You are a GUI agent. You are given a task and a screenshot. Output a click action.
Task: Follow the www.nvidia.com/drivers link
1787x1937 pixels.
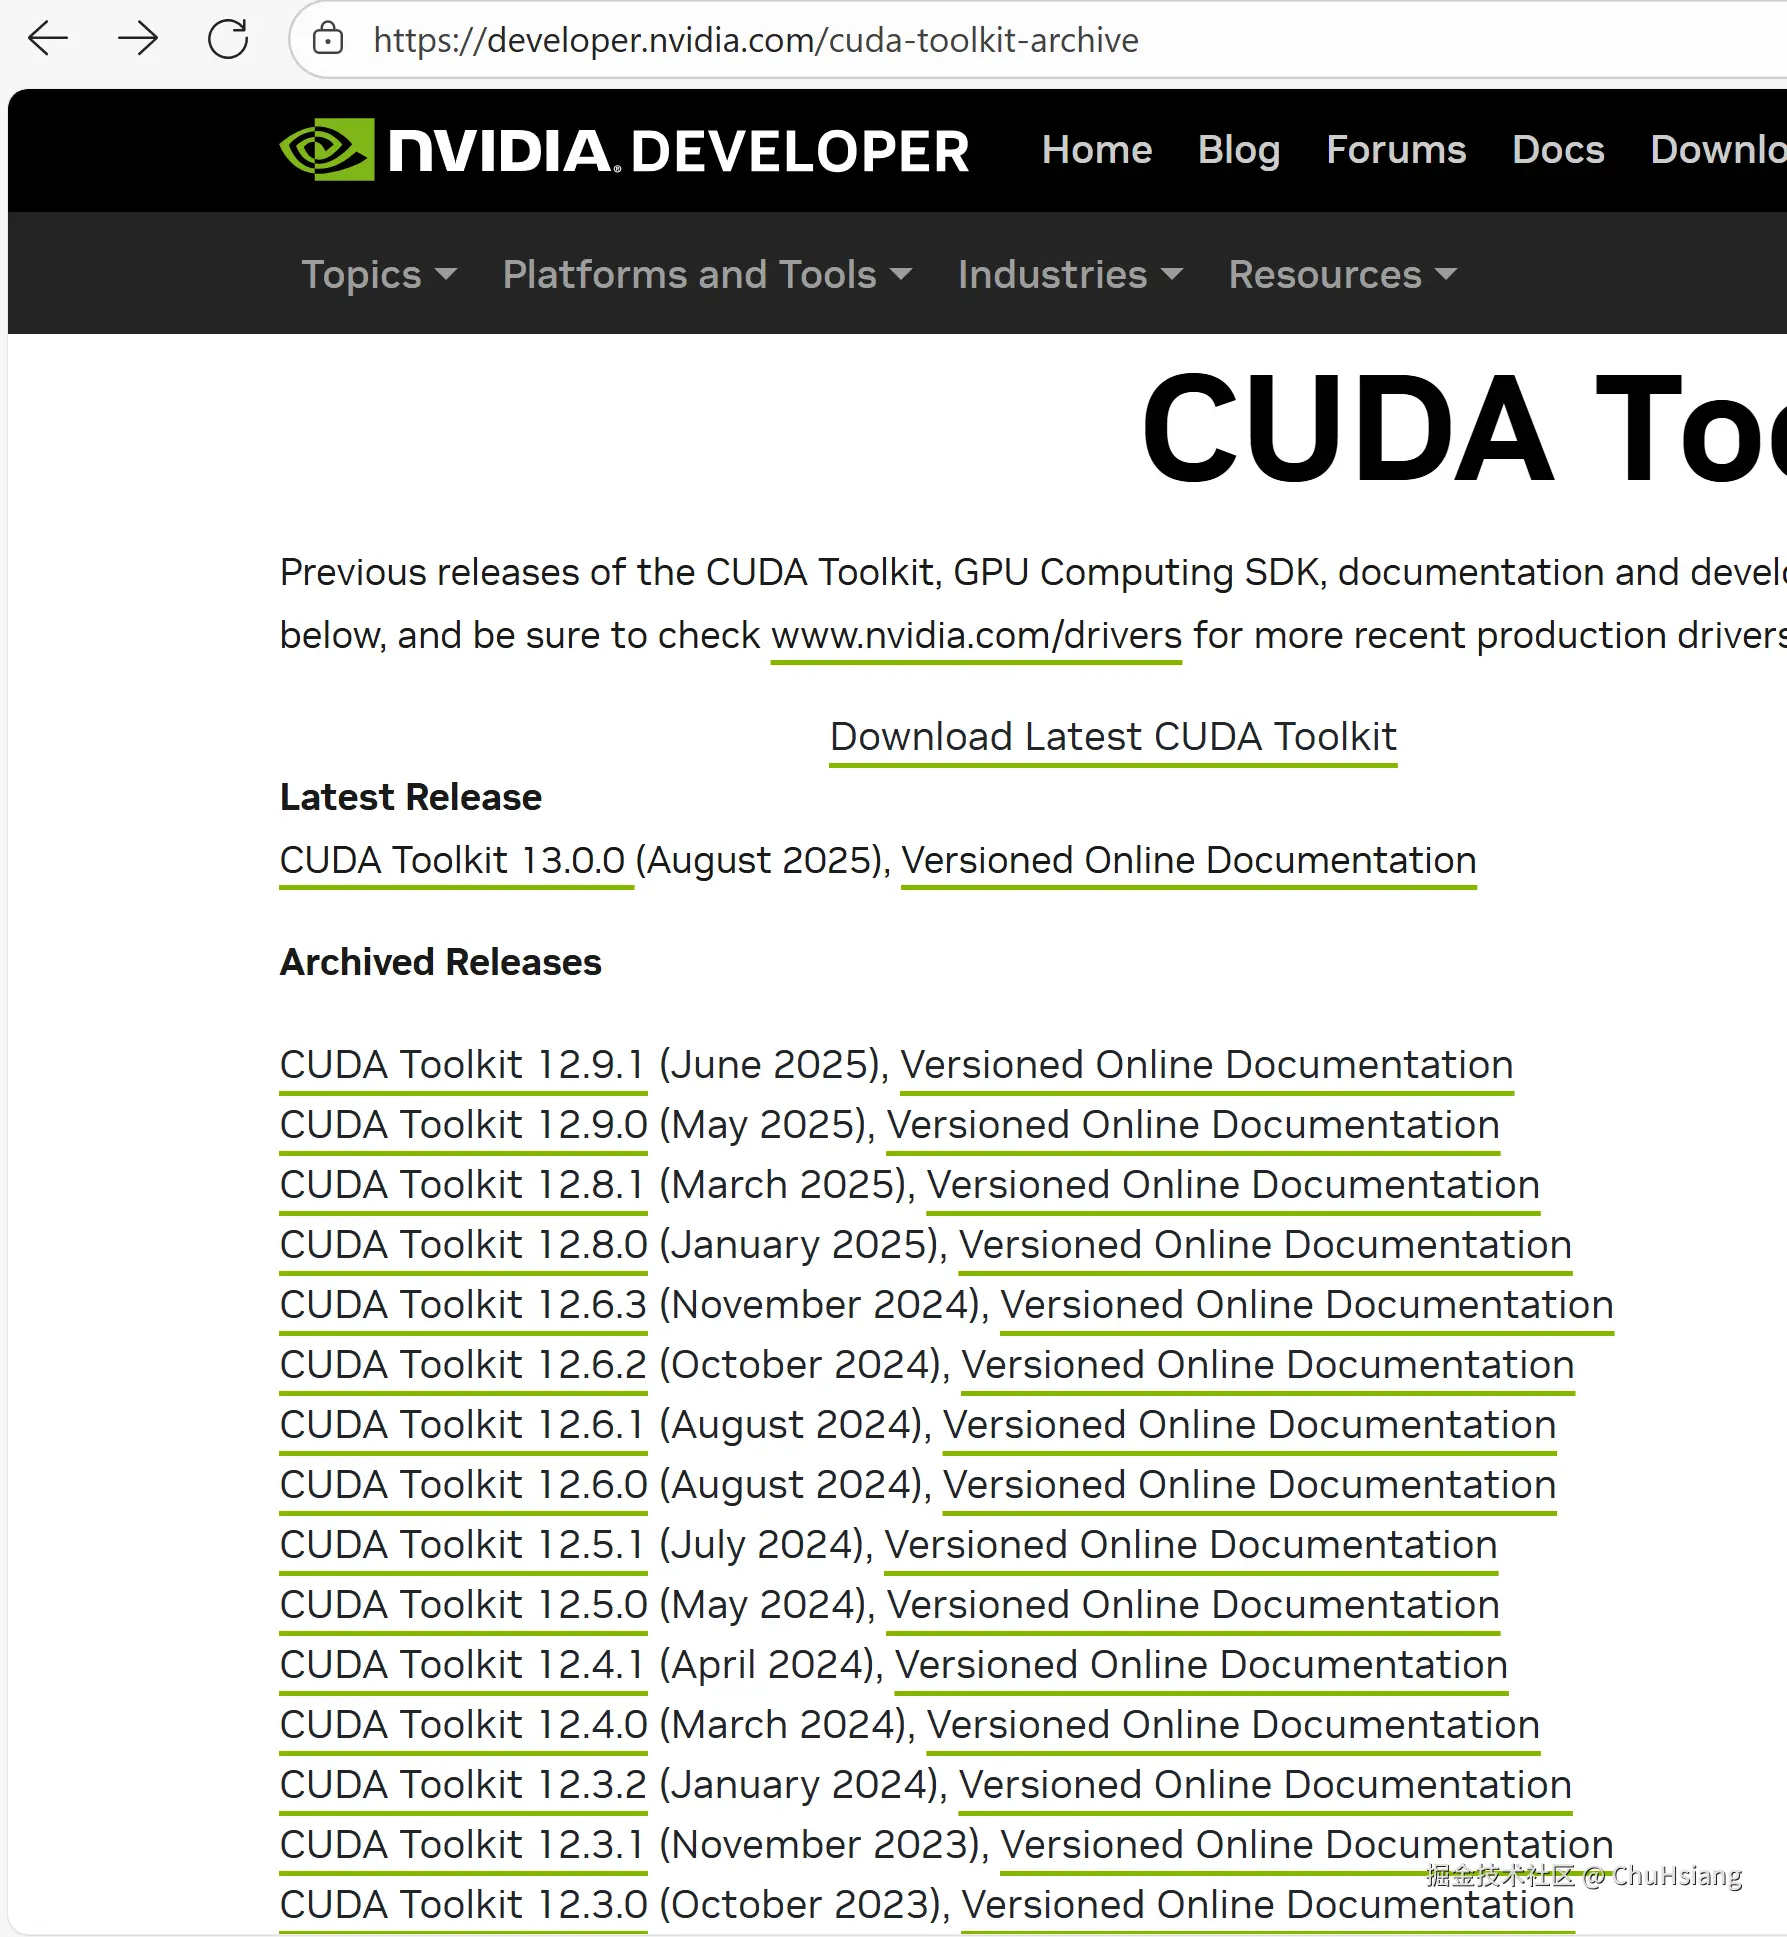pos(976,636)
